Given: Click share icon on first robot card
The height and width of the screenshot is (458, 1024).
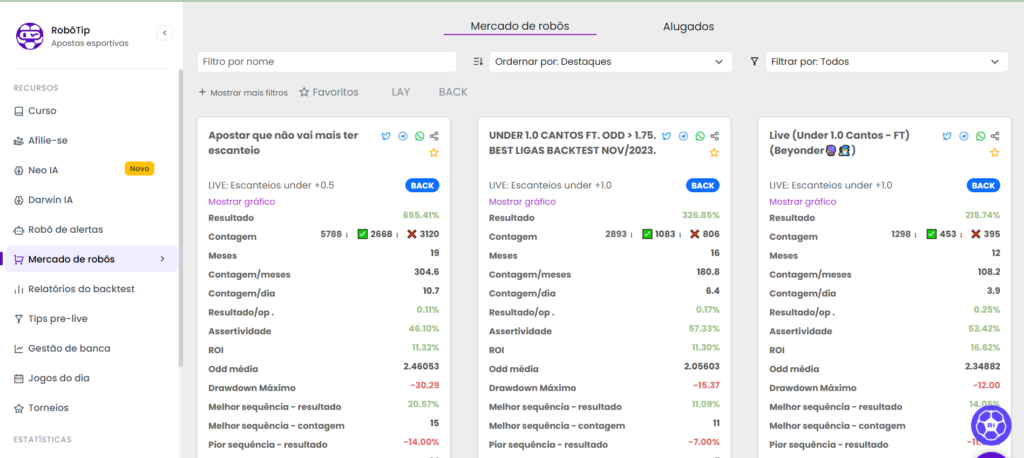Looking at the screenshot, I should (434, 136).
